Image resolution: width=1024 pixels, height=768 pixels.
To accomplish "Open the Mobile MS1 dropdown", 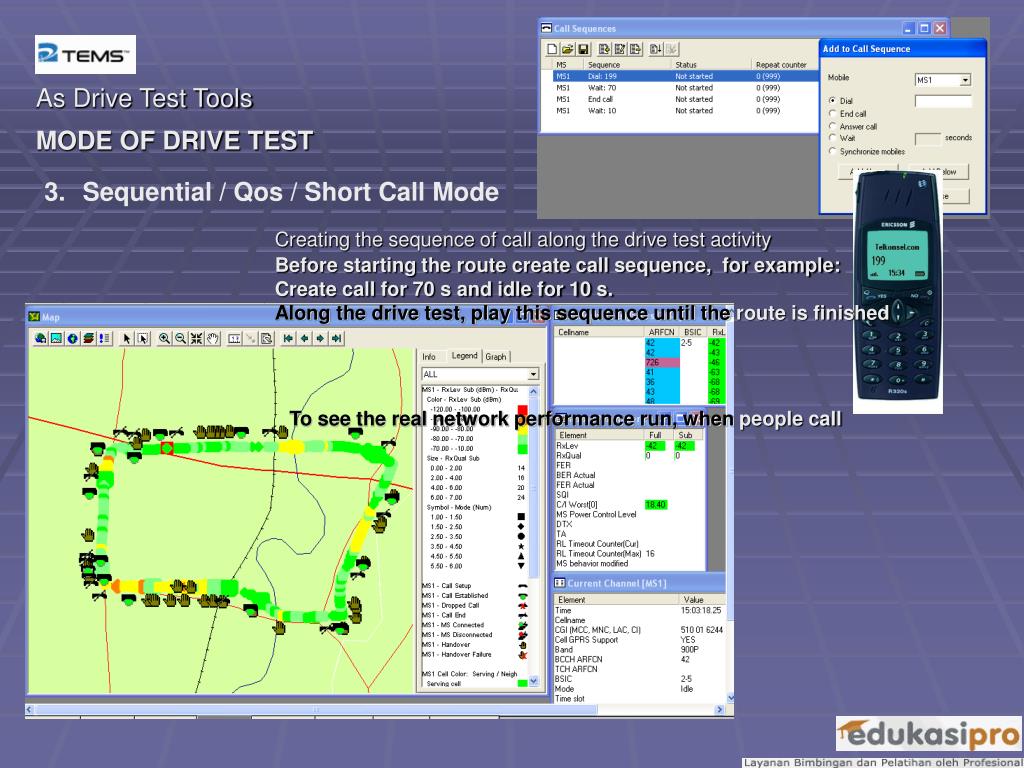I will coord(965,80).
